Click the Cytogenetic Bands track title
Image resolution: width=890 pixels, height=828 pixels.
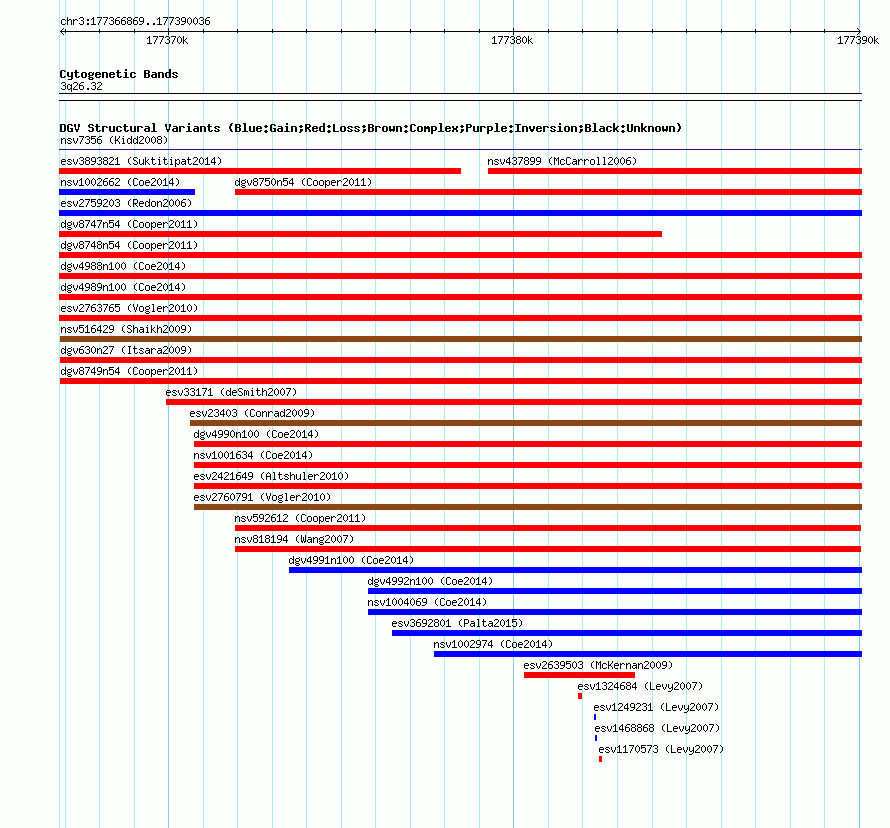coord(119,74)
